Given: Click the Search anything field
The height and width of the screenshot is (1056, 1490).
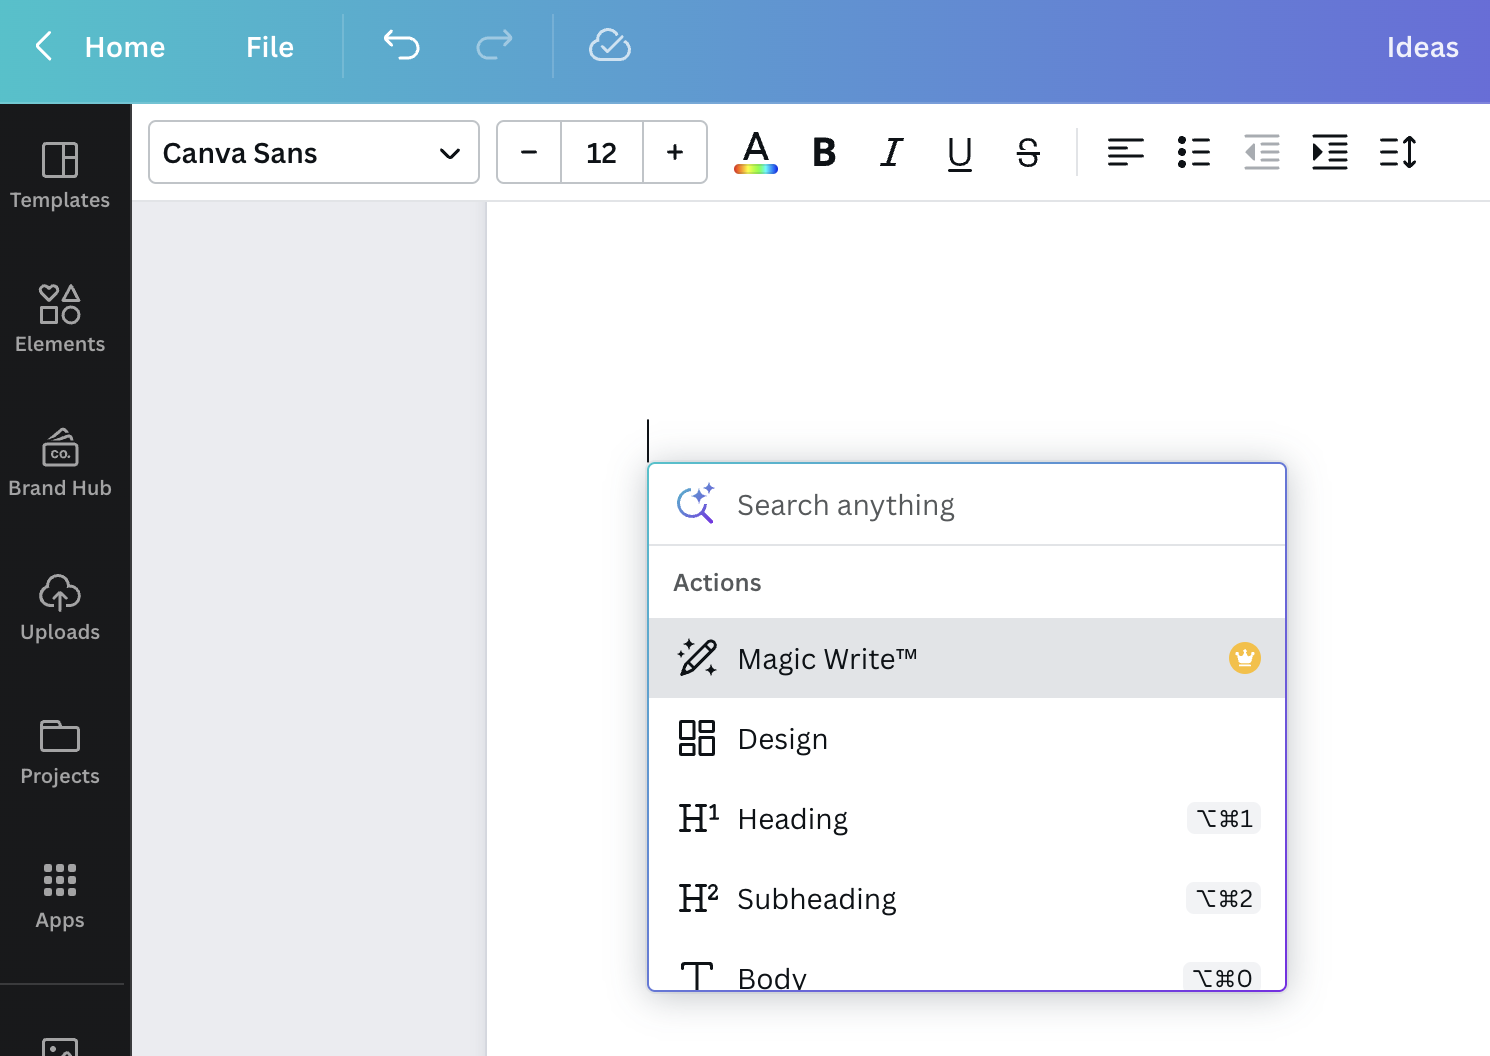Looking at the screenshot, I should (x=1000, y=506).
